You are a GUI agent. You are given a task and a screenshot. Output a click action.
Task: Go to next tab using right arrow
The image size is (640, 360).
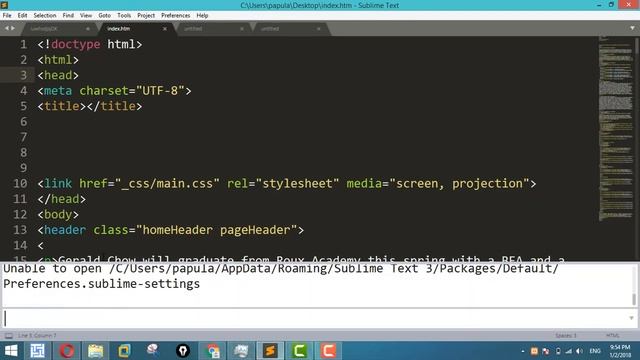13,28
